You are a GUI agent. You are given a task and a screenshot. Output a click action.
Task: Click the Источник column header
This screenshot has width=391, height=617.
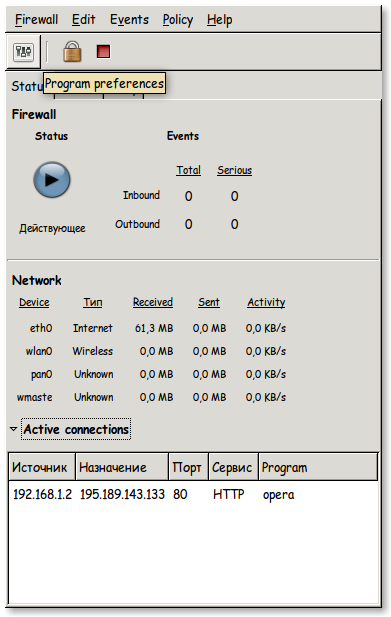[x=42, y=467]
